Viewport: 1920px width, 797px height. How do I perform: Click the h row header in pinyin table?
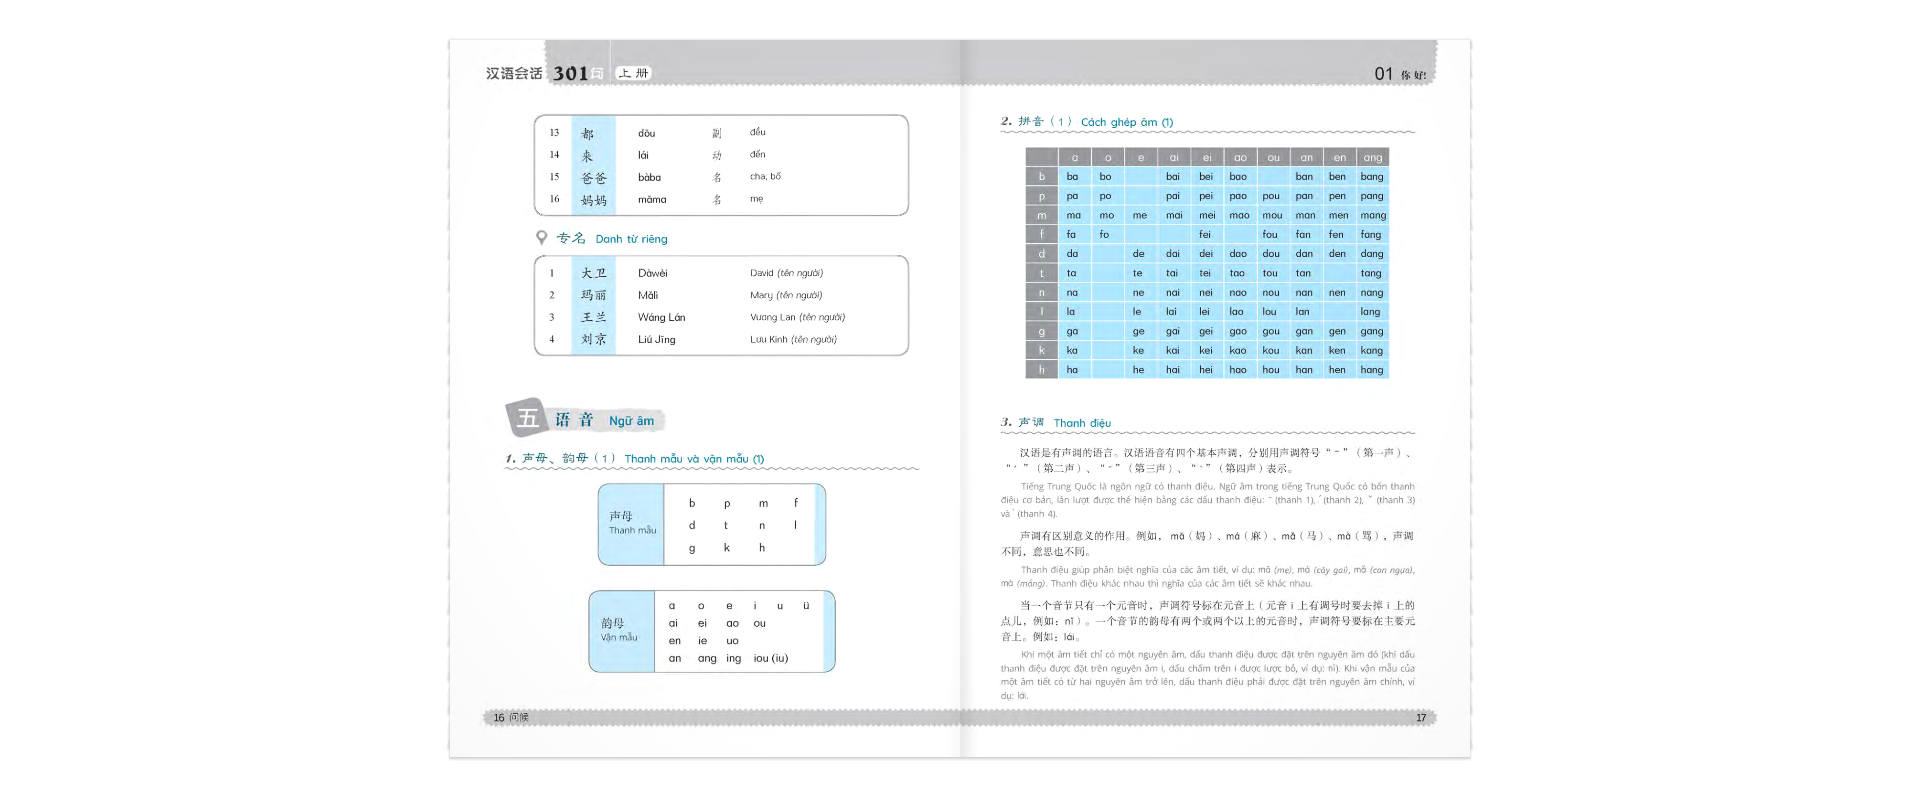[x=1041, y=370]
